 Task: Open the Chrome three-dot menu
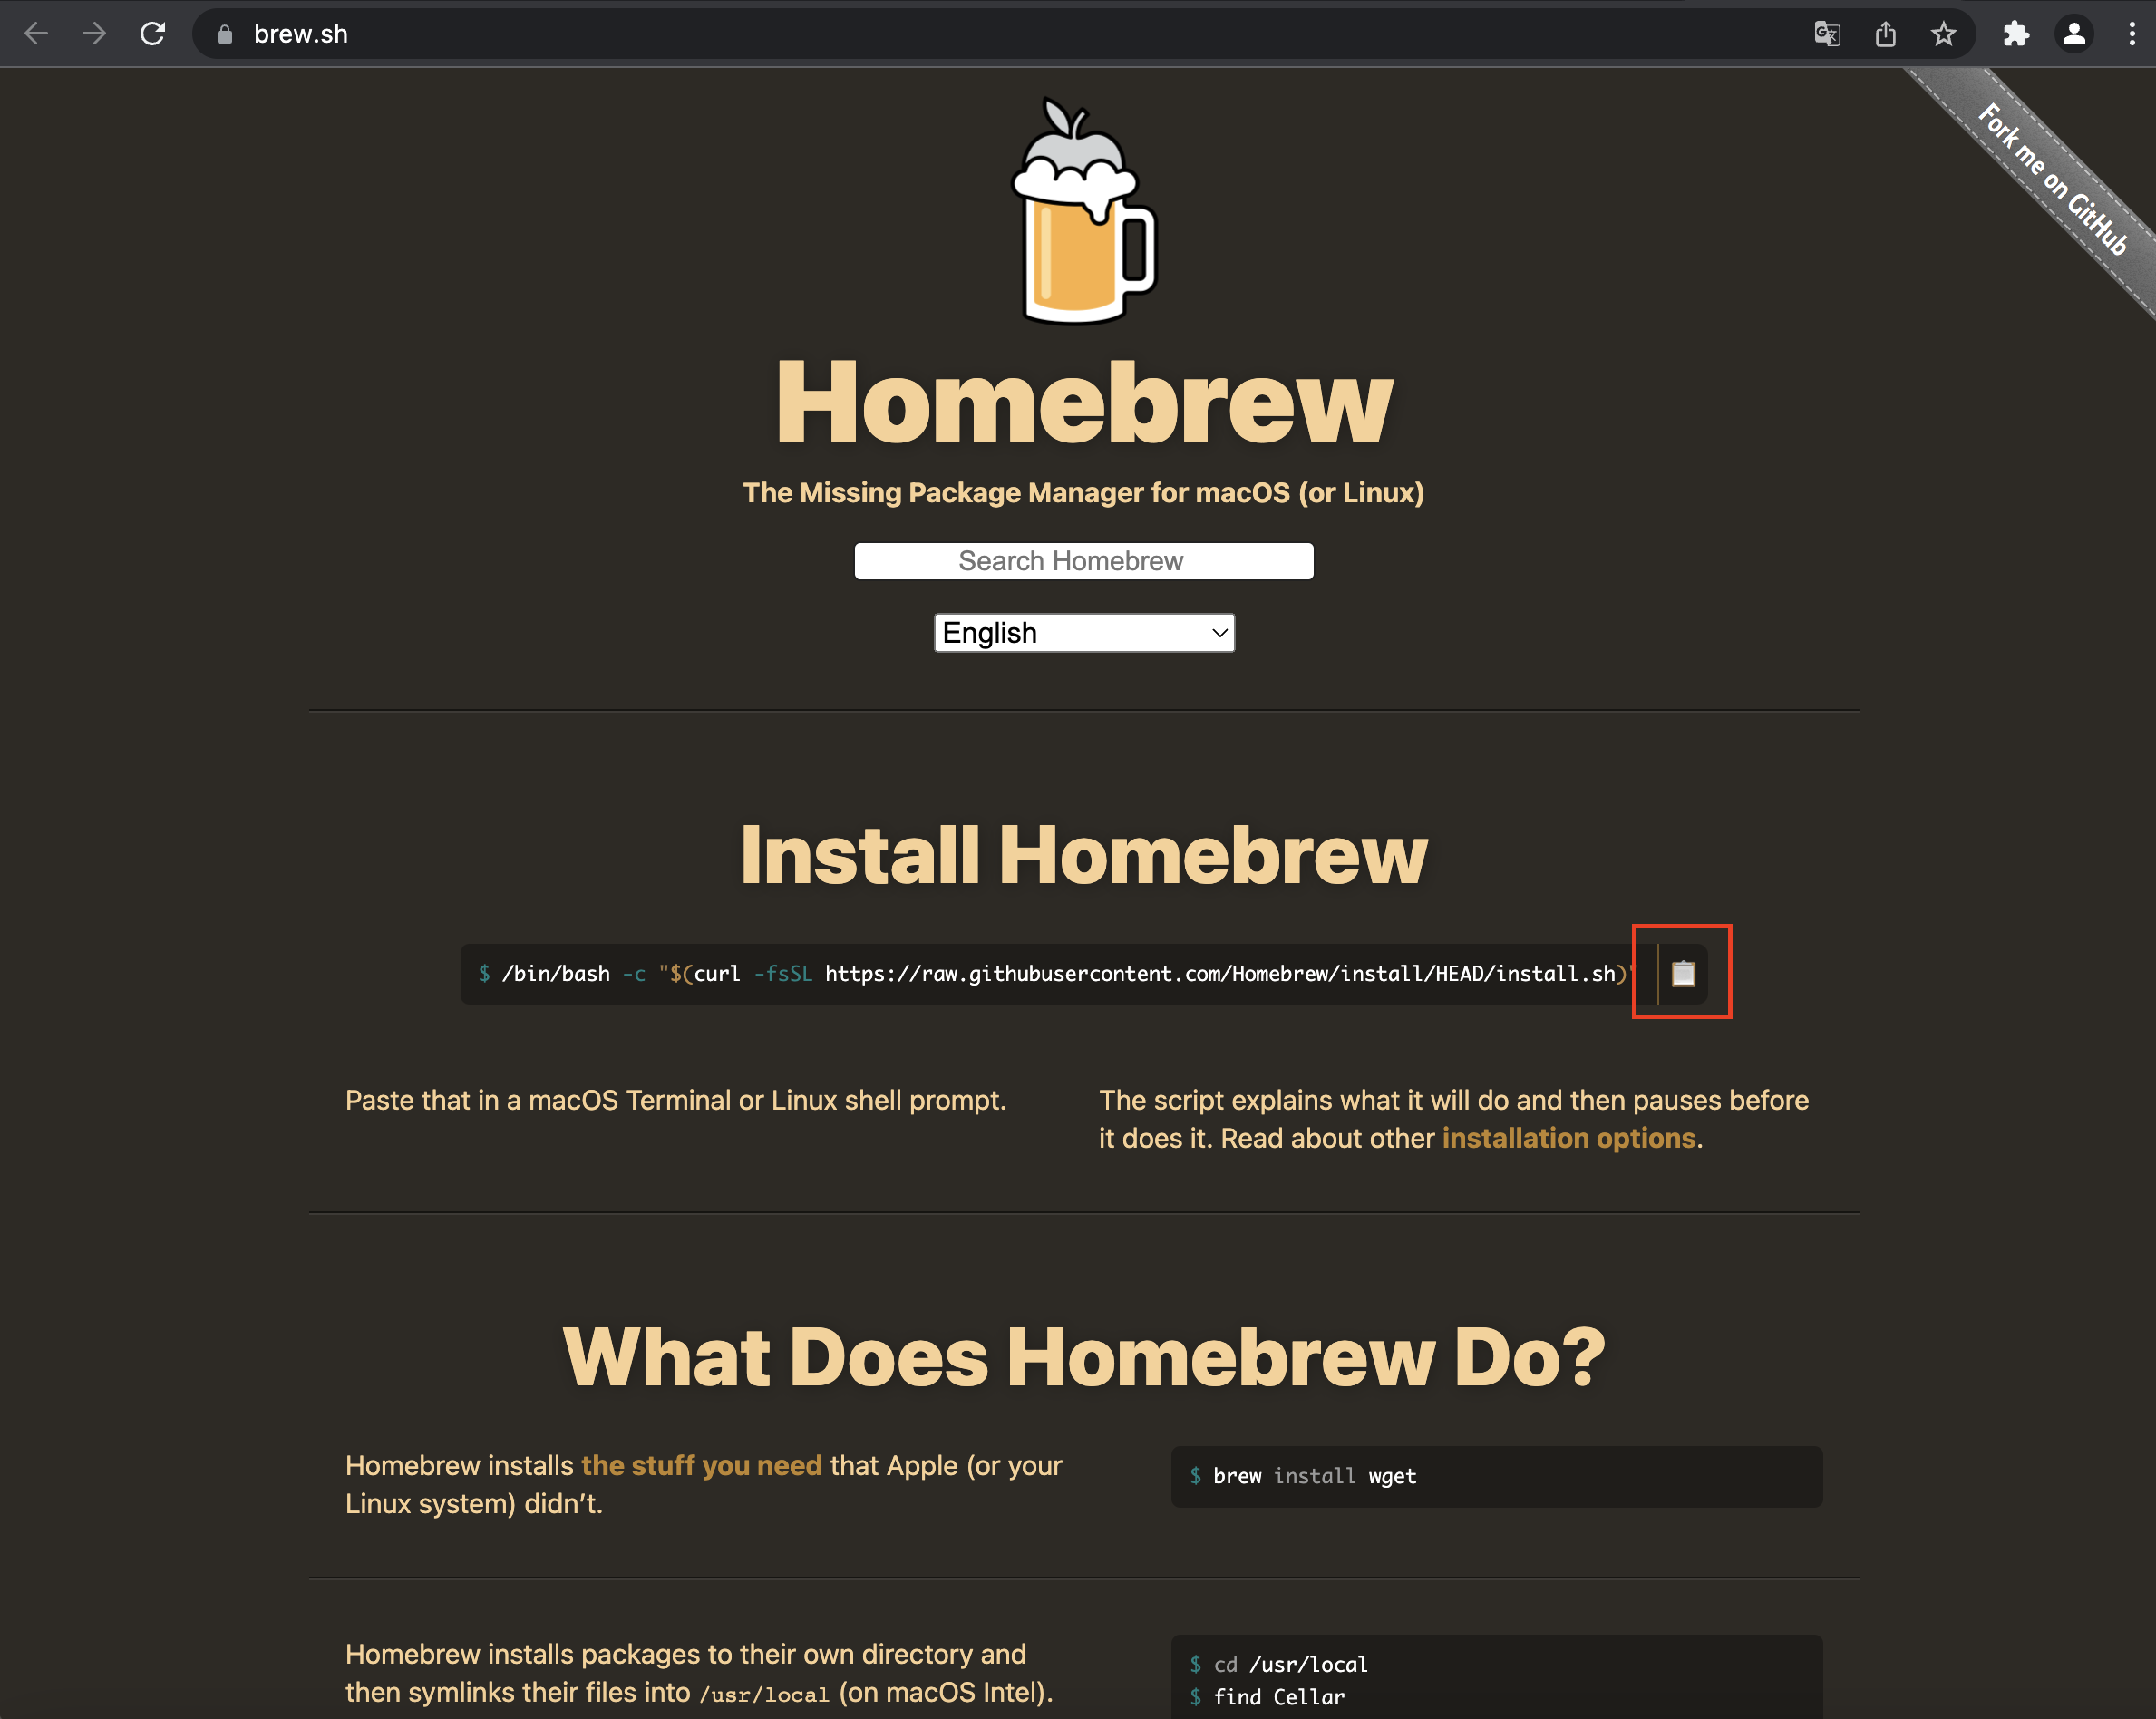point(2132,34)
